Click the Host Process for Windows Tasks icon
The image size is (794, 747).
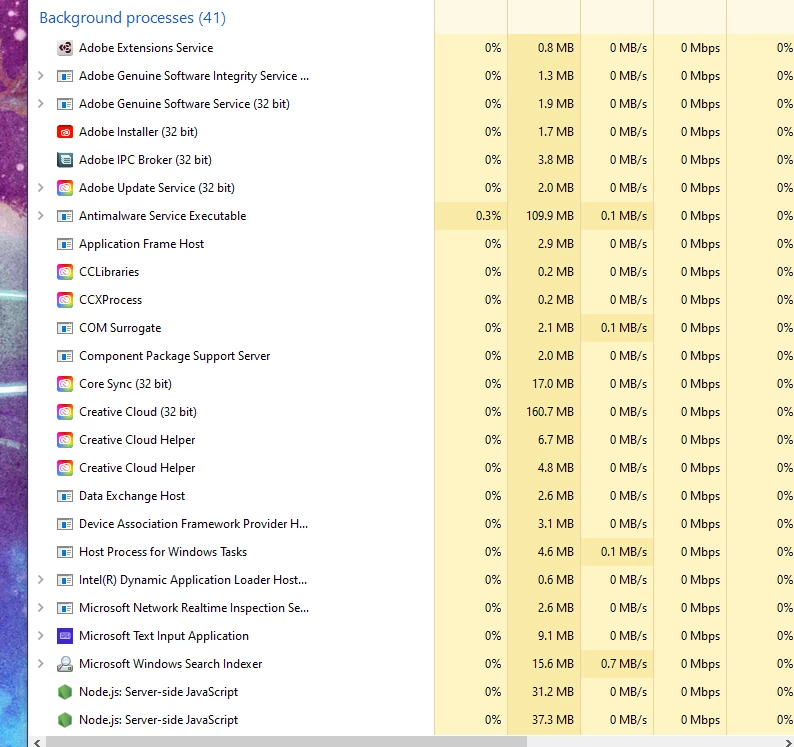coord(65,552)
